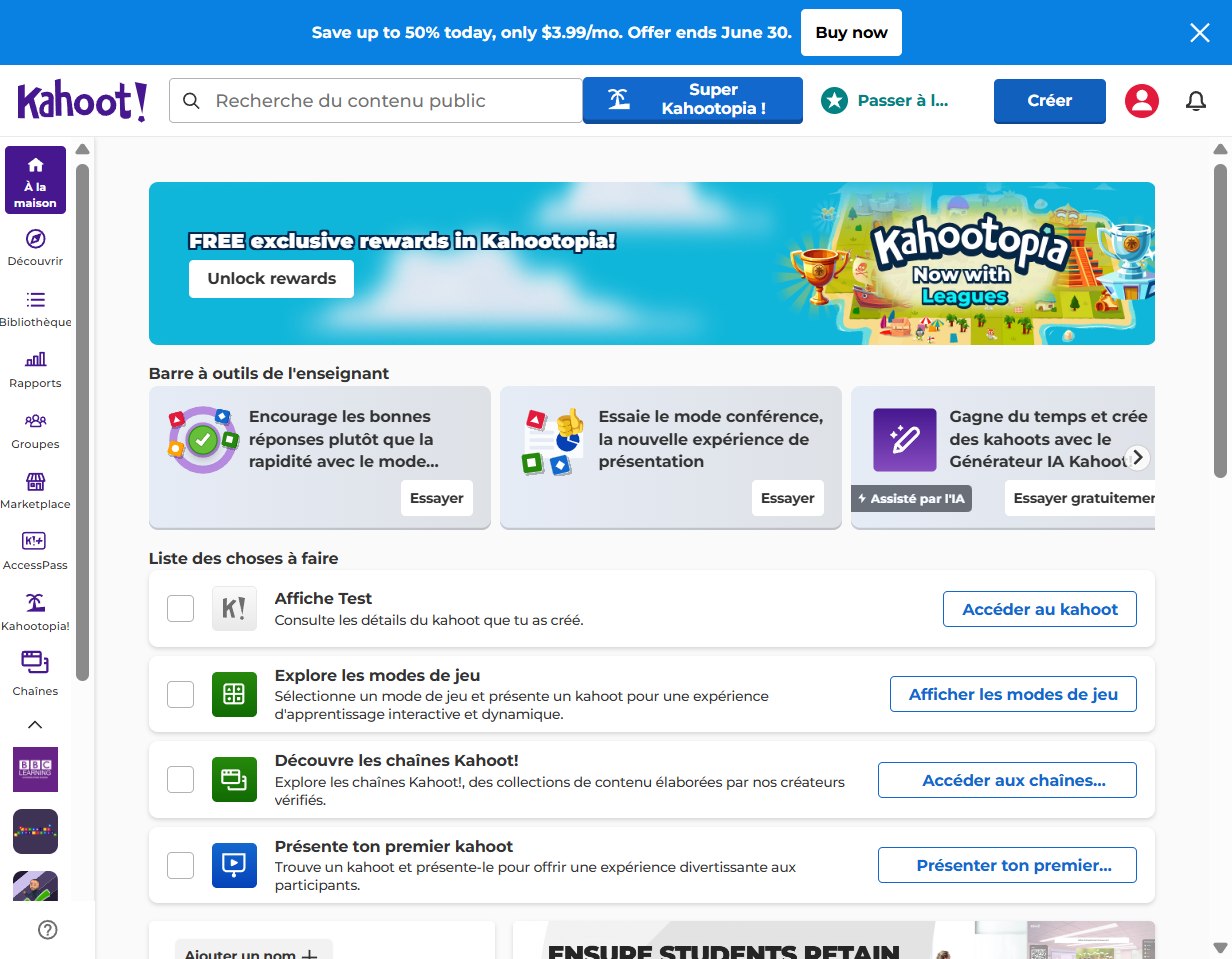Click main page scrollbar up arrow

click(x=1219, y=150)
